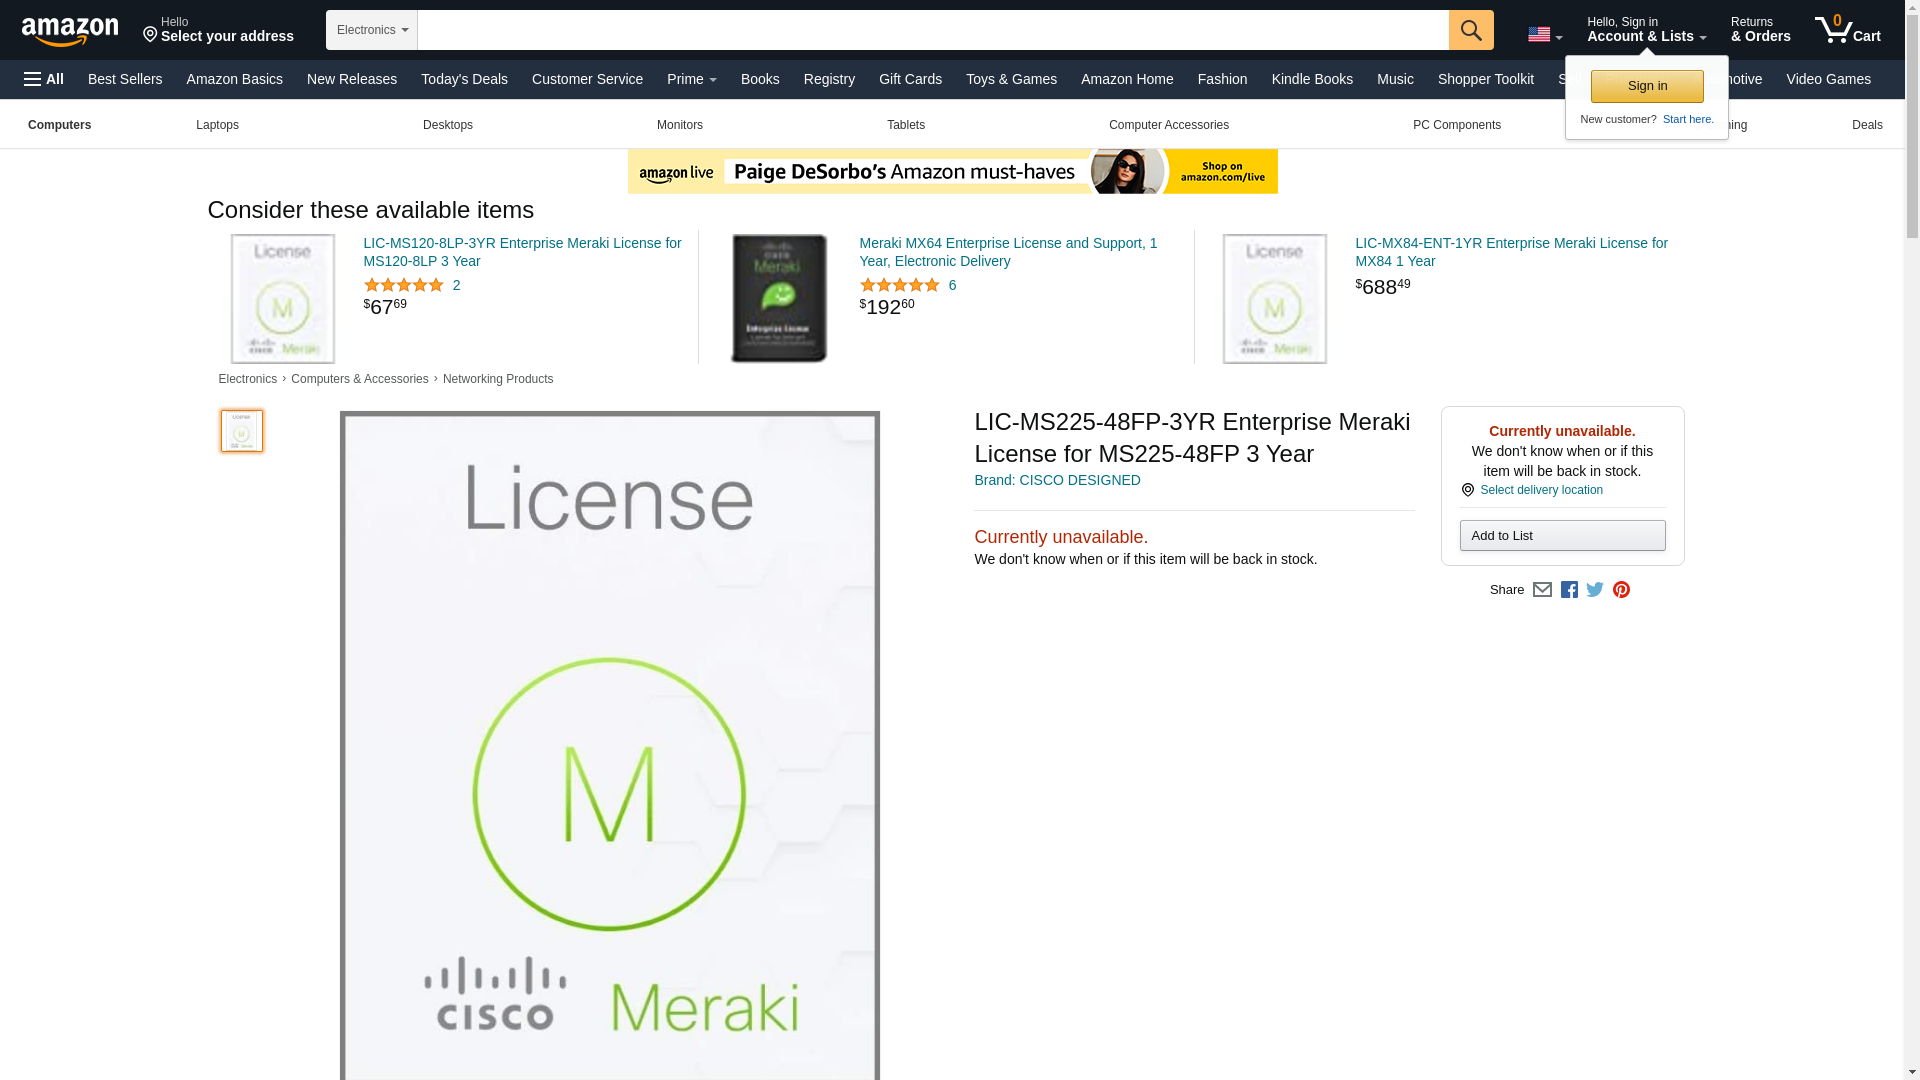This screenshot has height=1080, width=1920.
Task: Select the Laptops subcategory tab
Action: pyautogui.click(x=217, y=125)
